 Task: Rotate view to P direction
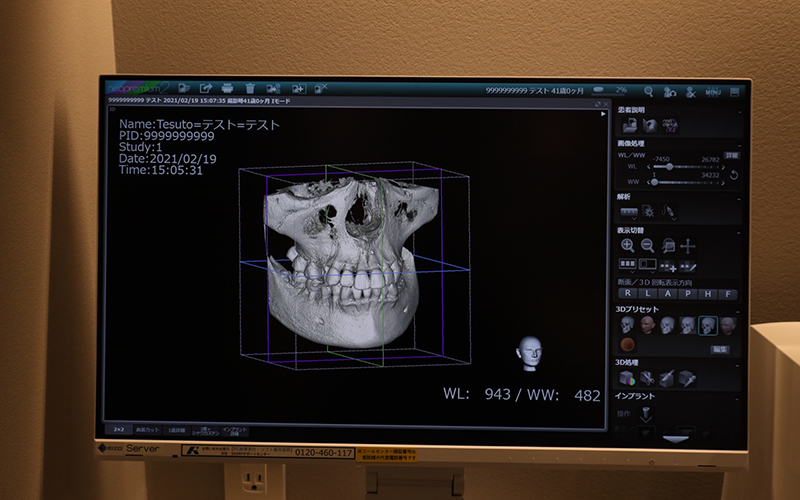coord(688,294)
